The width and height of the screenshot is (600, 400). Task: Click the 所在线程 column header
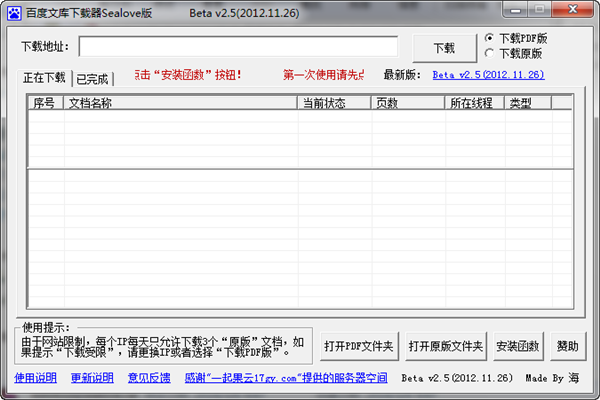coord(474,103)
